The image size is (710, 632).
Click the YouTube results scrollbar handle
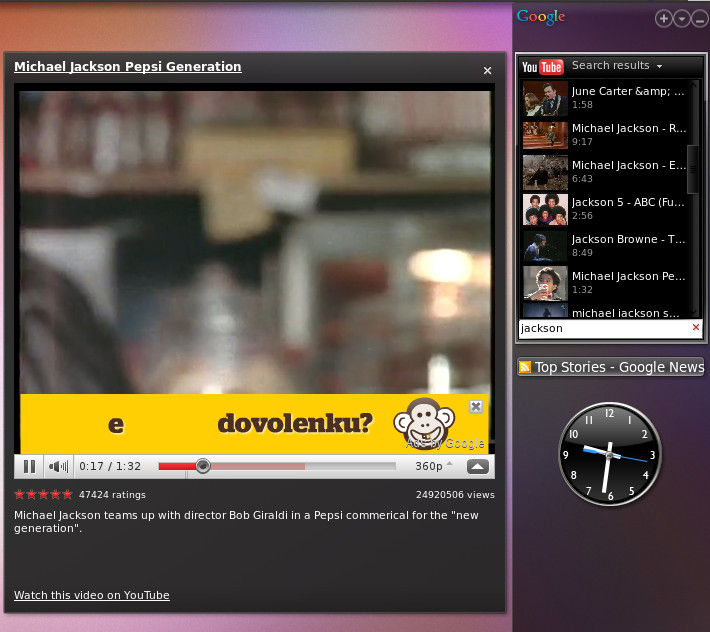(692, 169)
